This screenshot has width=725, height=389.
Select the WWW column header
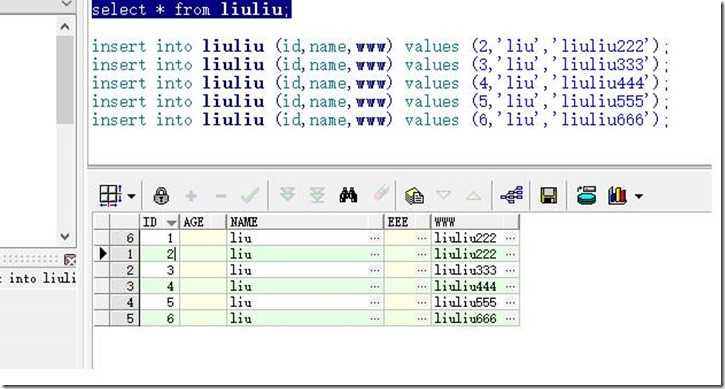click(475, 222)
